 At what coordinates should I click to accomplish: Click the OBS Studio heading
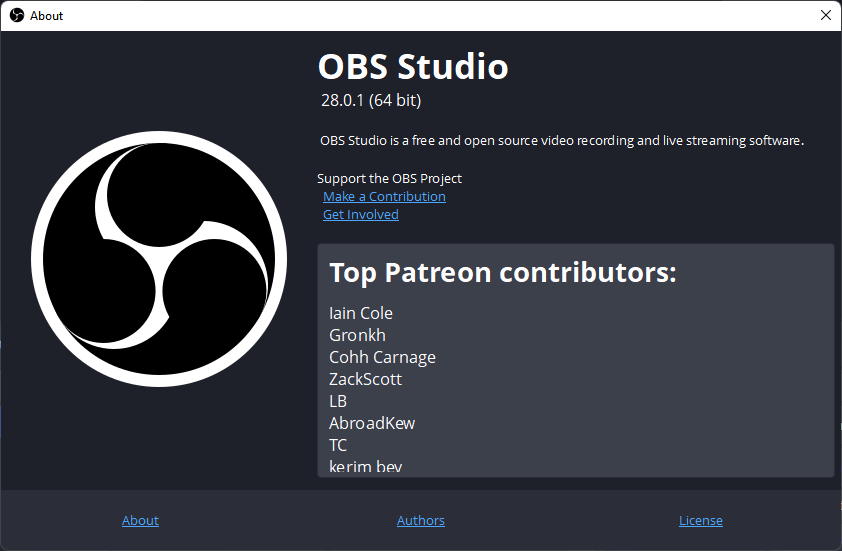click(x=413, y=67)
